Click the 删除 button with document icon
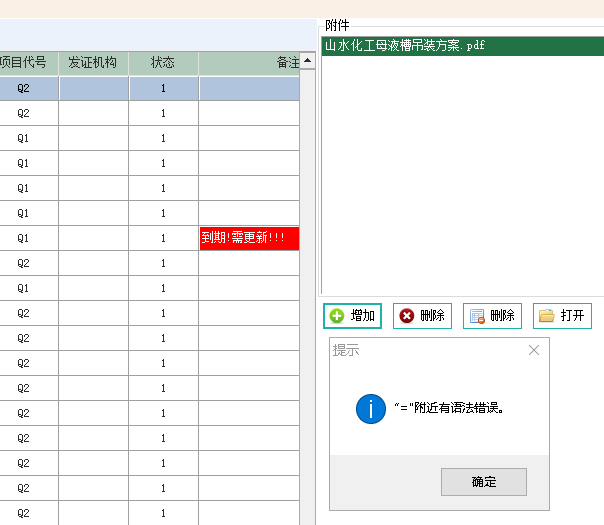This screenshot has width=604, height=525. (x=492, y=316)
